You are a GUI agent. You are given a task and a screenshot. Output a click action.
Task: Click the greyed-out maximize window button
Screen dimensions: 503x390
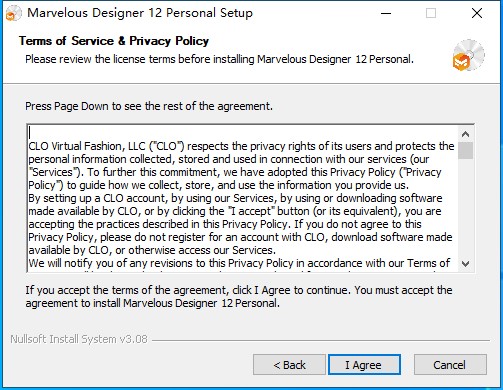coord(431,13)
